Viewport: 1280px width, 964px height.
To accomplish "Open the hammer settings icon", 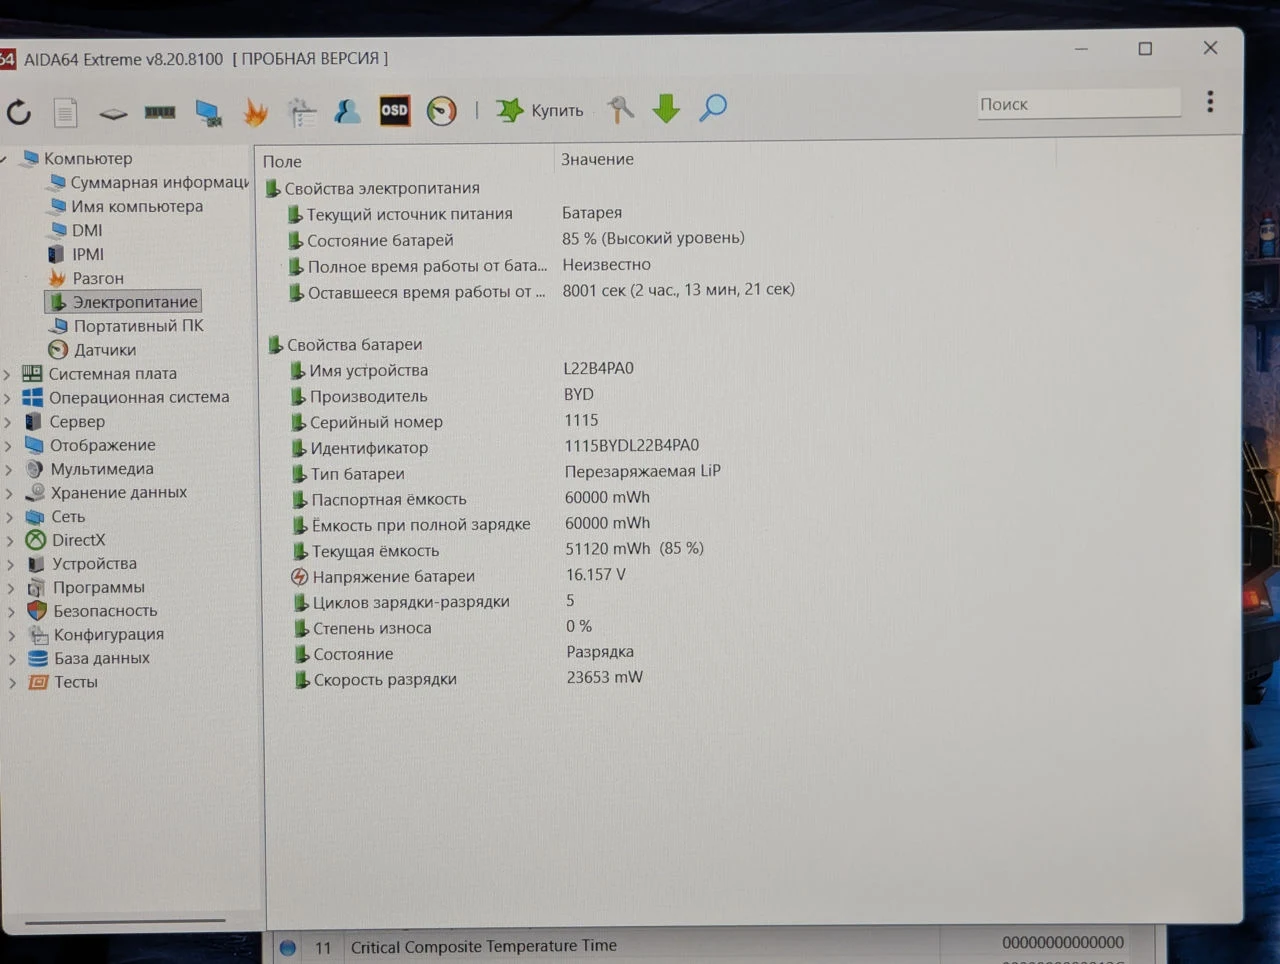I will click(x=620, y=108).
